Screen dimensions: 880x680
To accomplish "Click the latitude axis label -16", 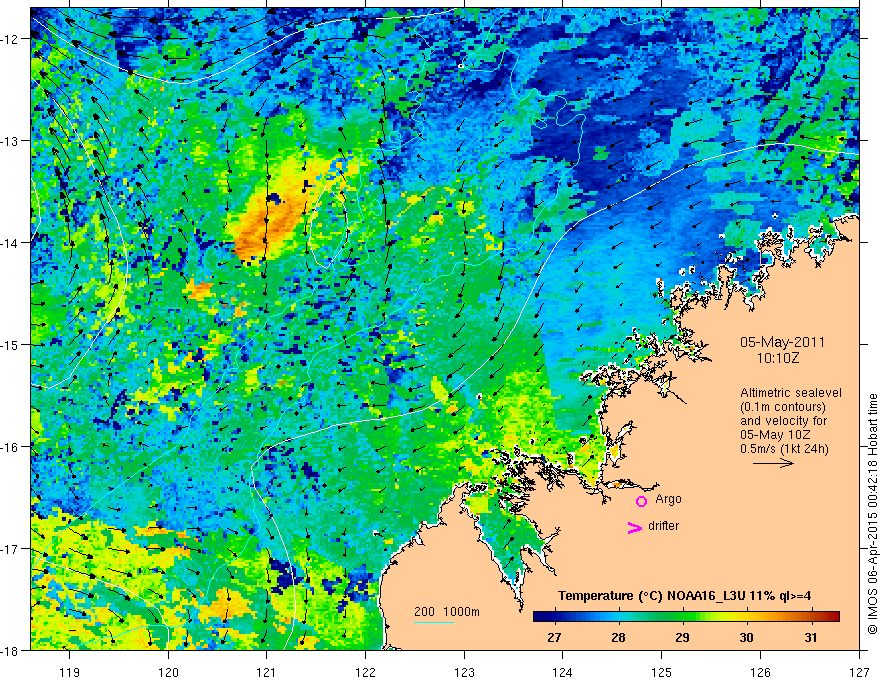I will (x=10, y=447).
